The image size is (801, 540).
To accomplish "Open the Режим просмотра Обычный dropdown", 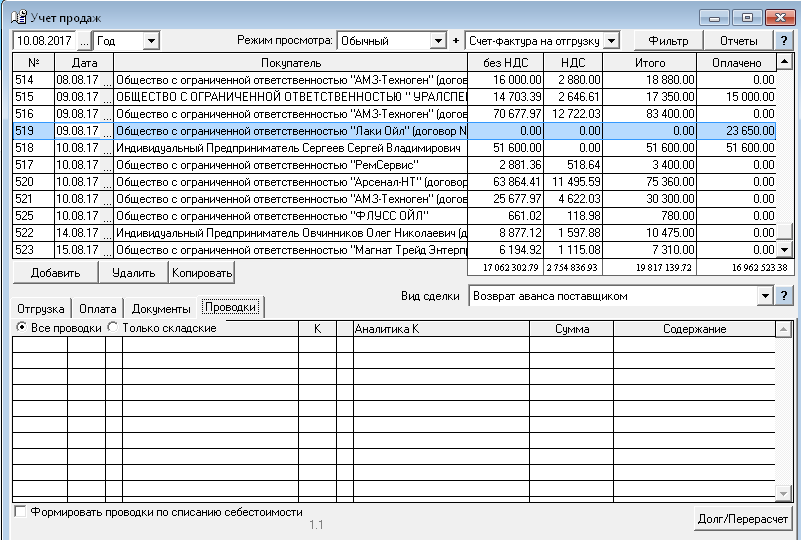I will click(x=437, y=41).
